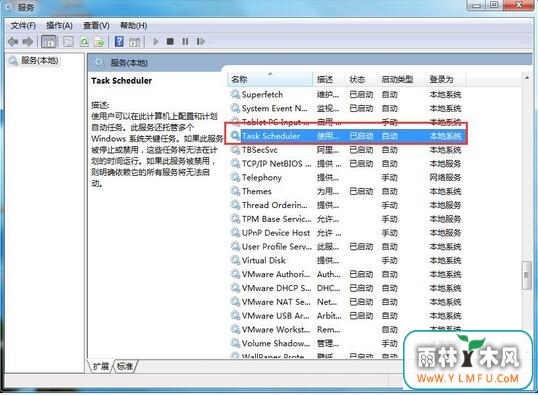This screenshot has height=395, width=538.
Task: Click the Task Scheduler heading in description pane
Action: point(121,81)
